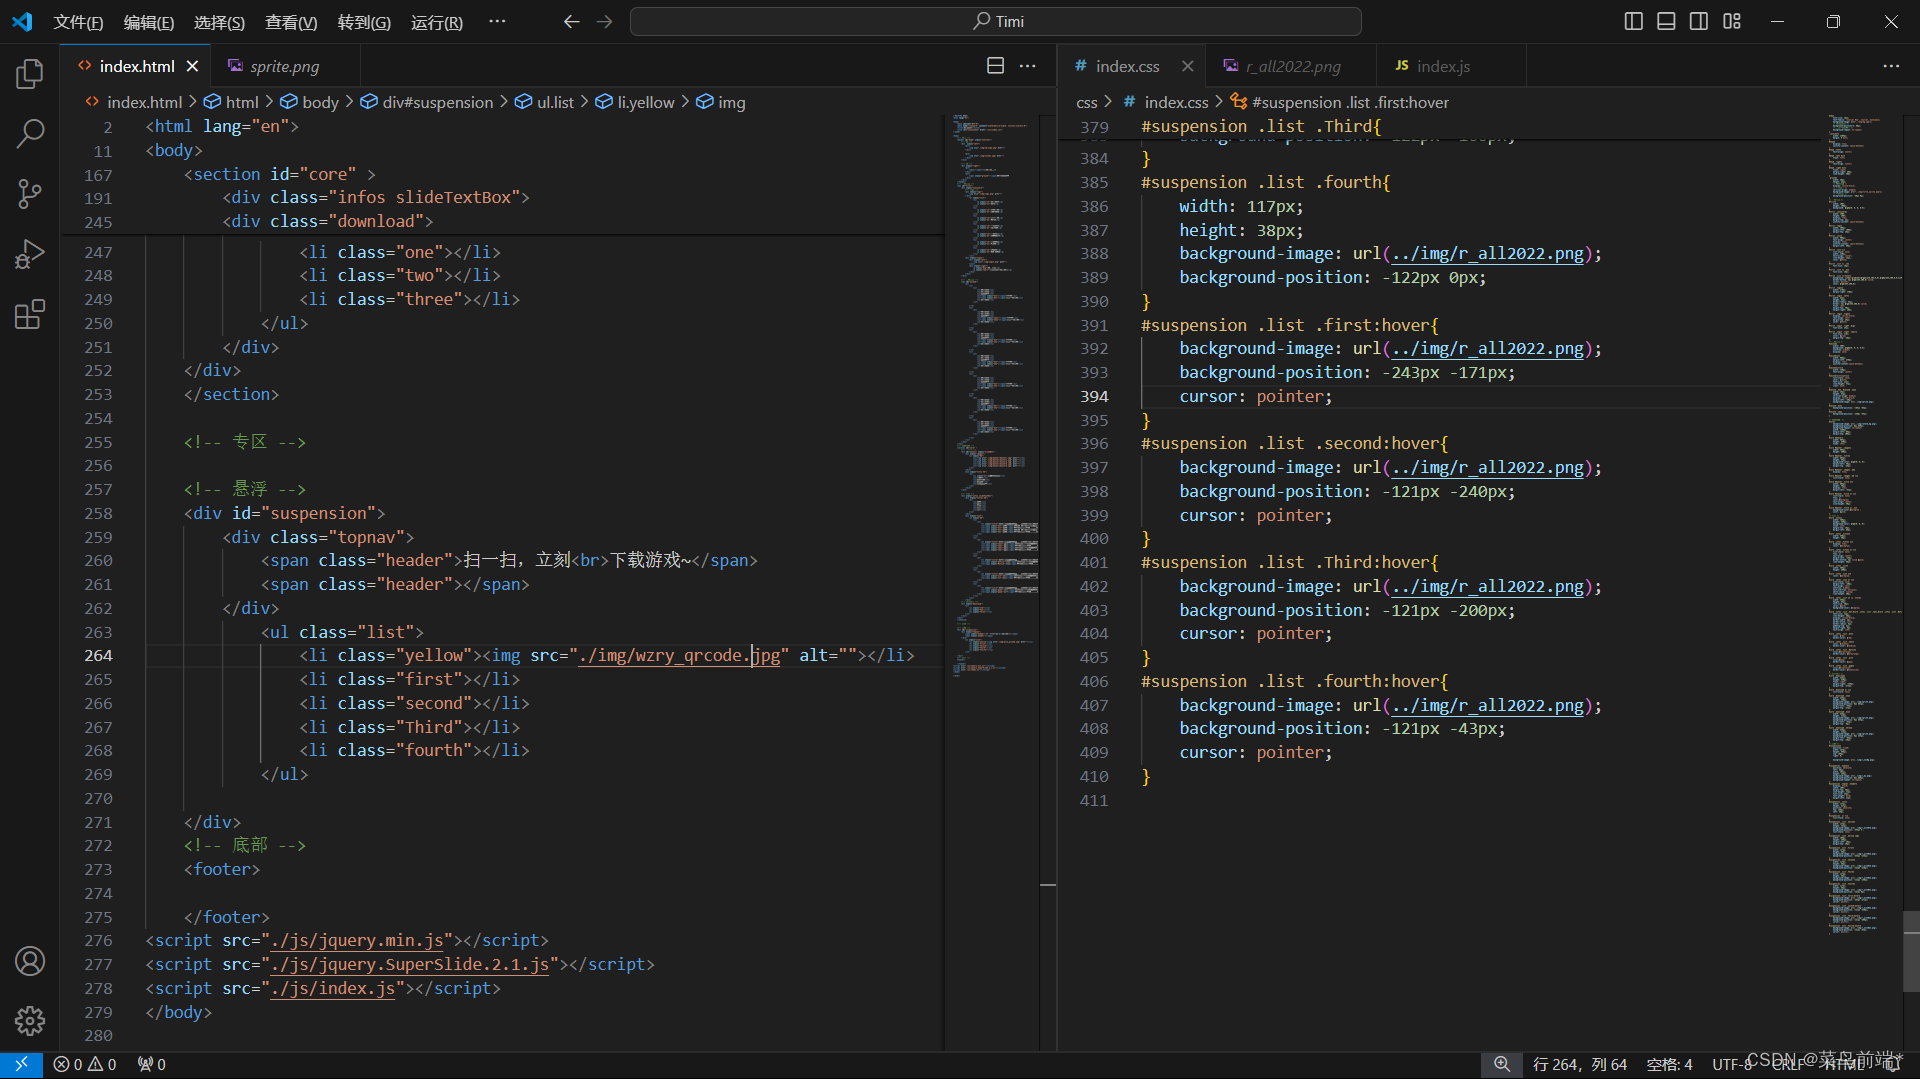
Task: Click the zoom magnifier in status bar
Action: (x=1502, y=1065)
